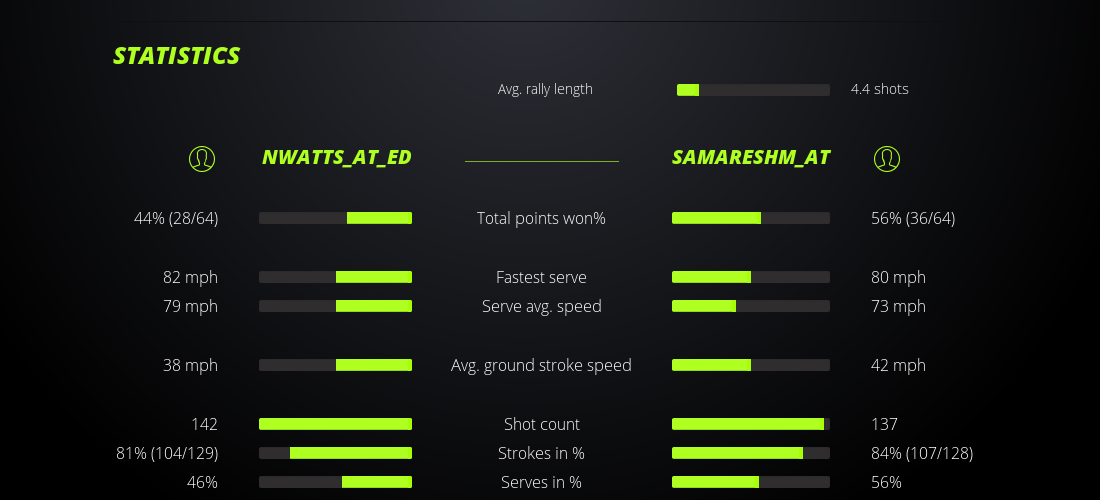Click SAMARESHM Avg. ground stroke speed bar

751,365
